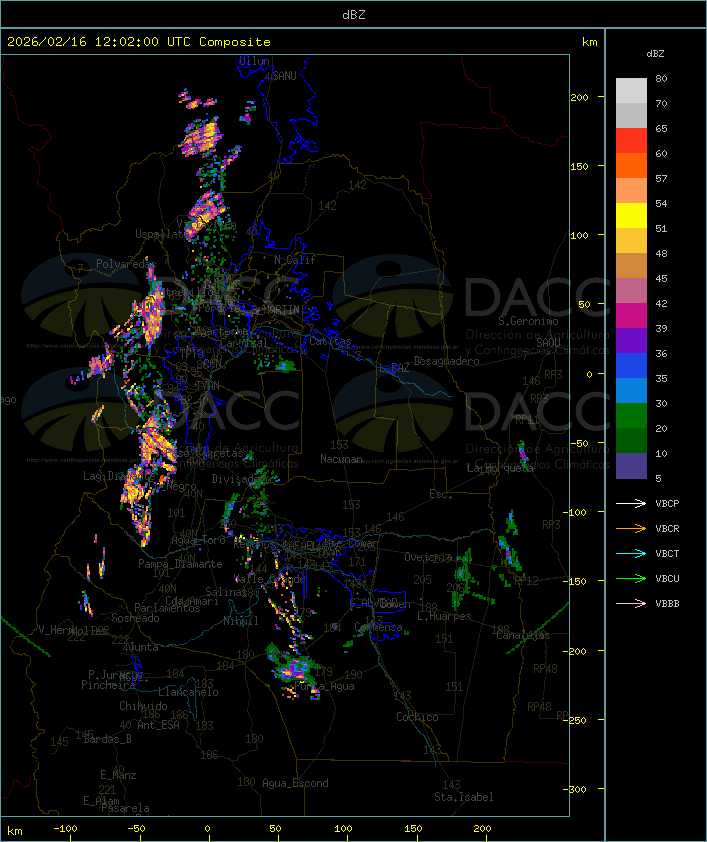Click the Pampa_Diamante map label

coord(180,564)
